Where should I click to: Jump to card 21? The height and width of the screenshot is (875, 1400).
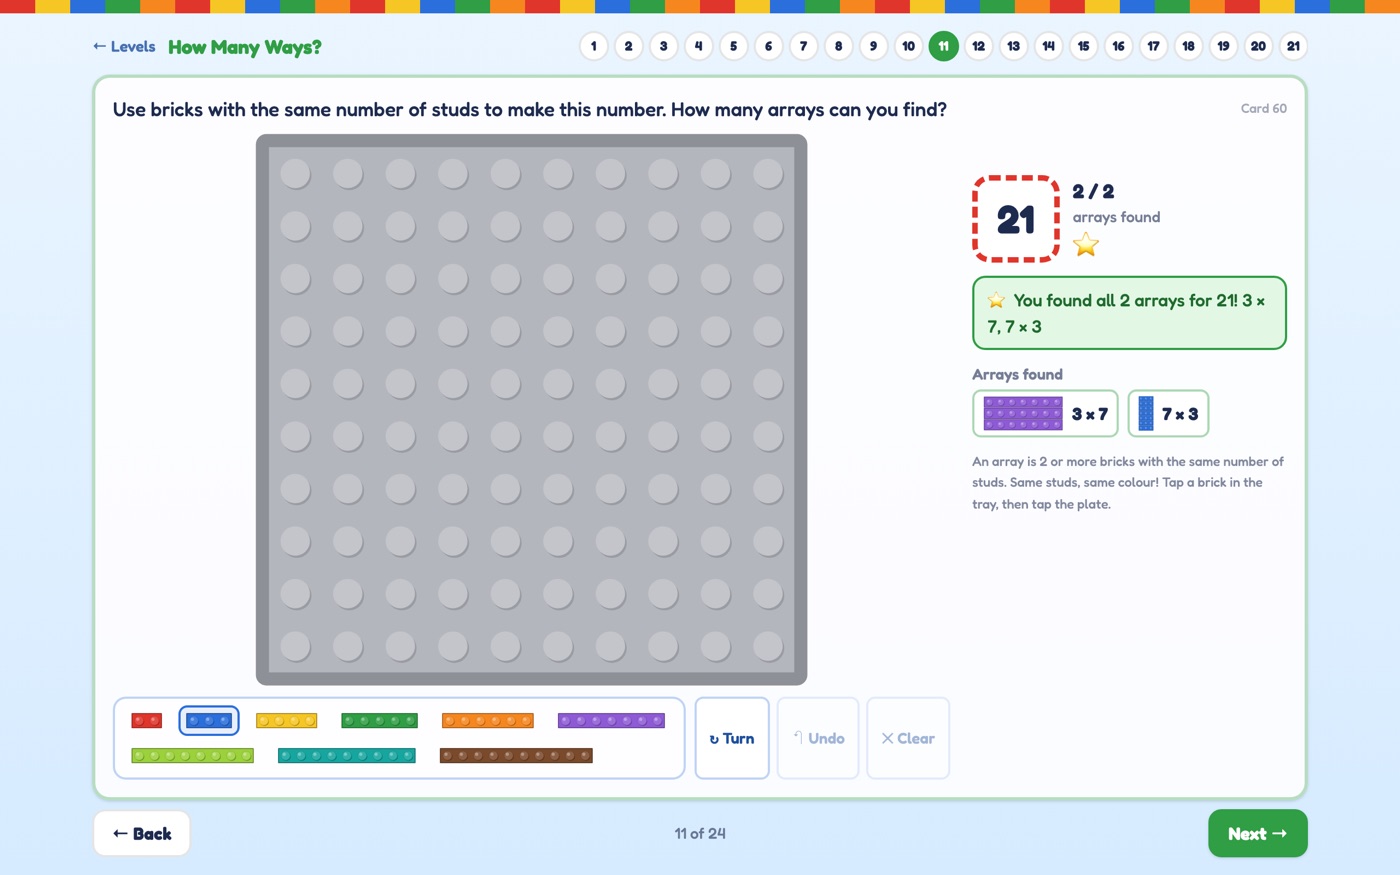click(x=1294, y=46)
